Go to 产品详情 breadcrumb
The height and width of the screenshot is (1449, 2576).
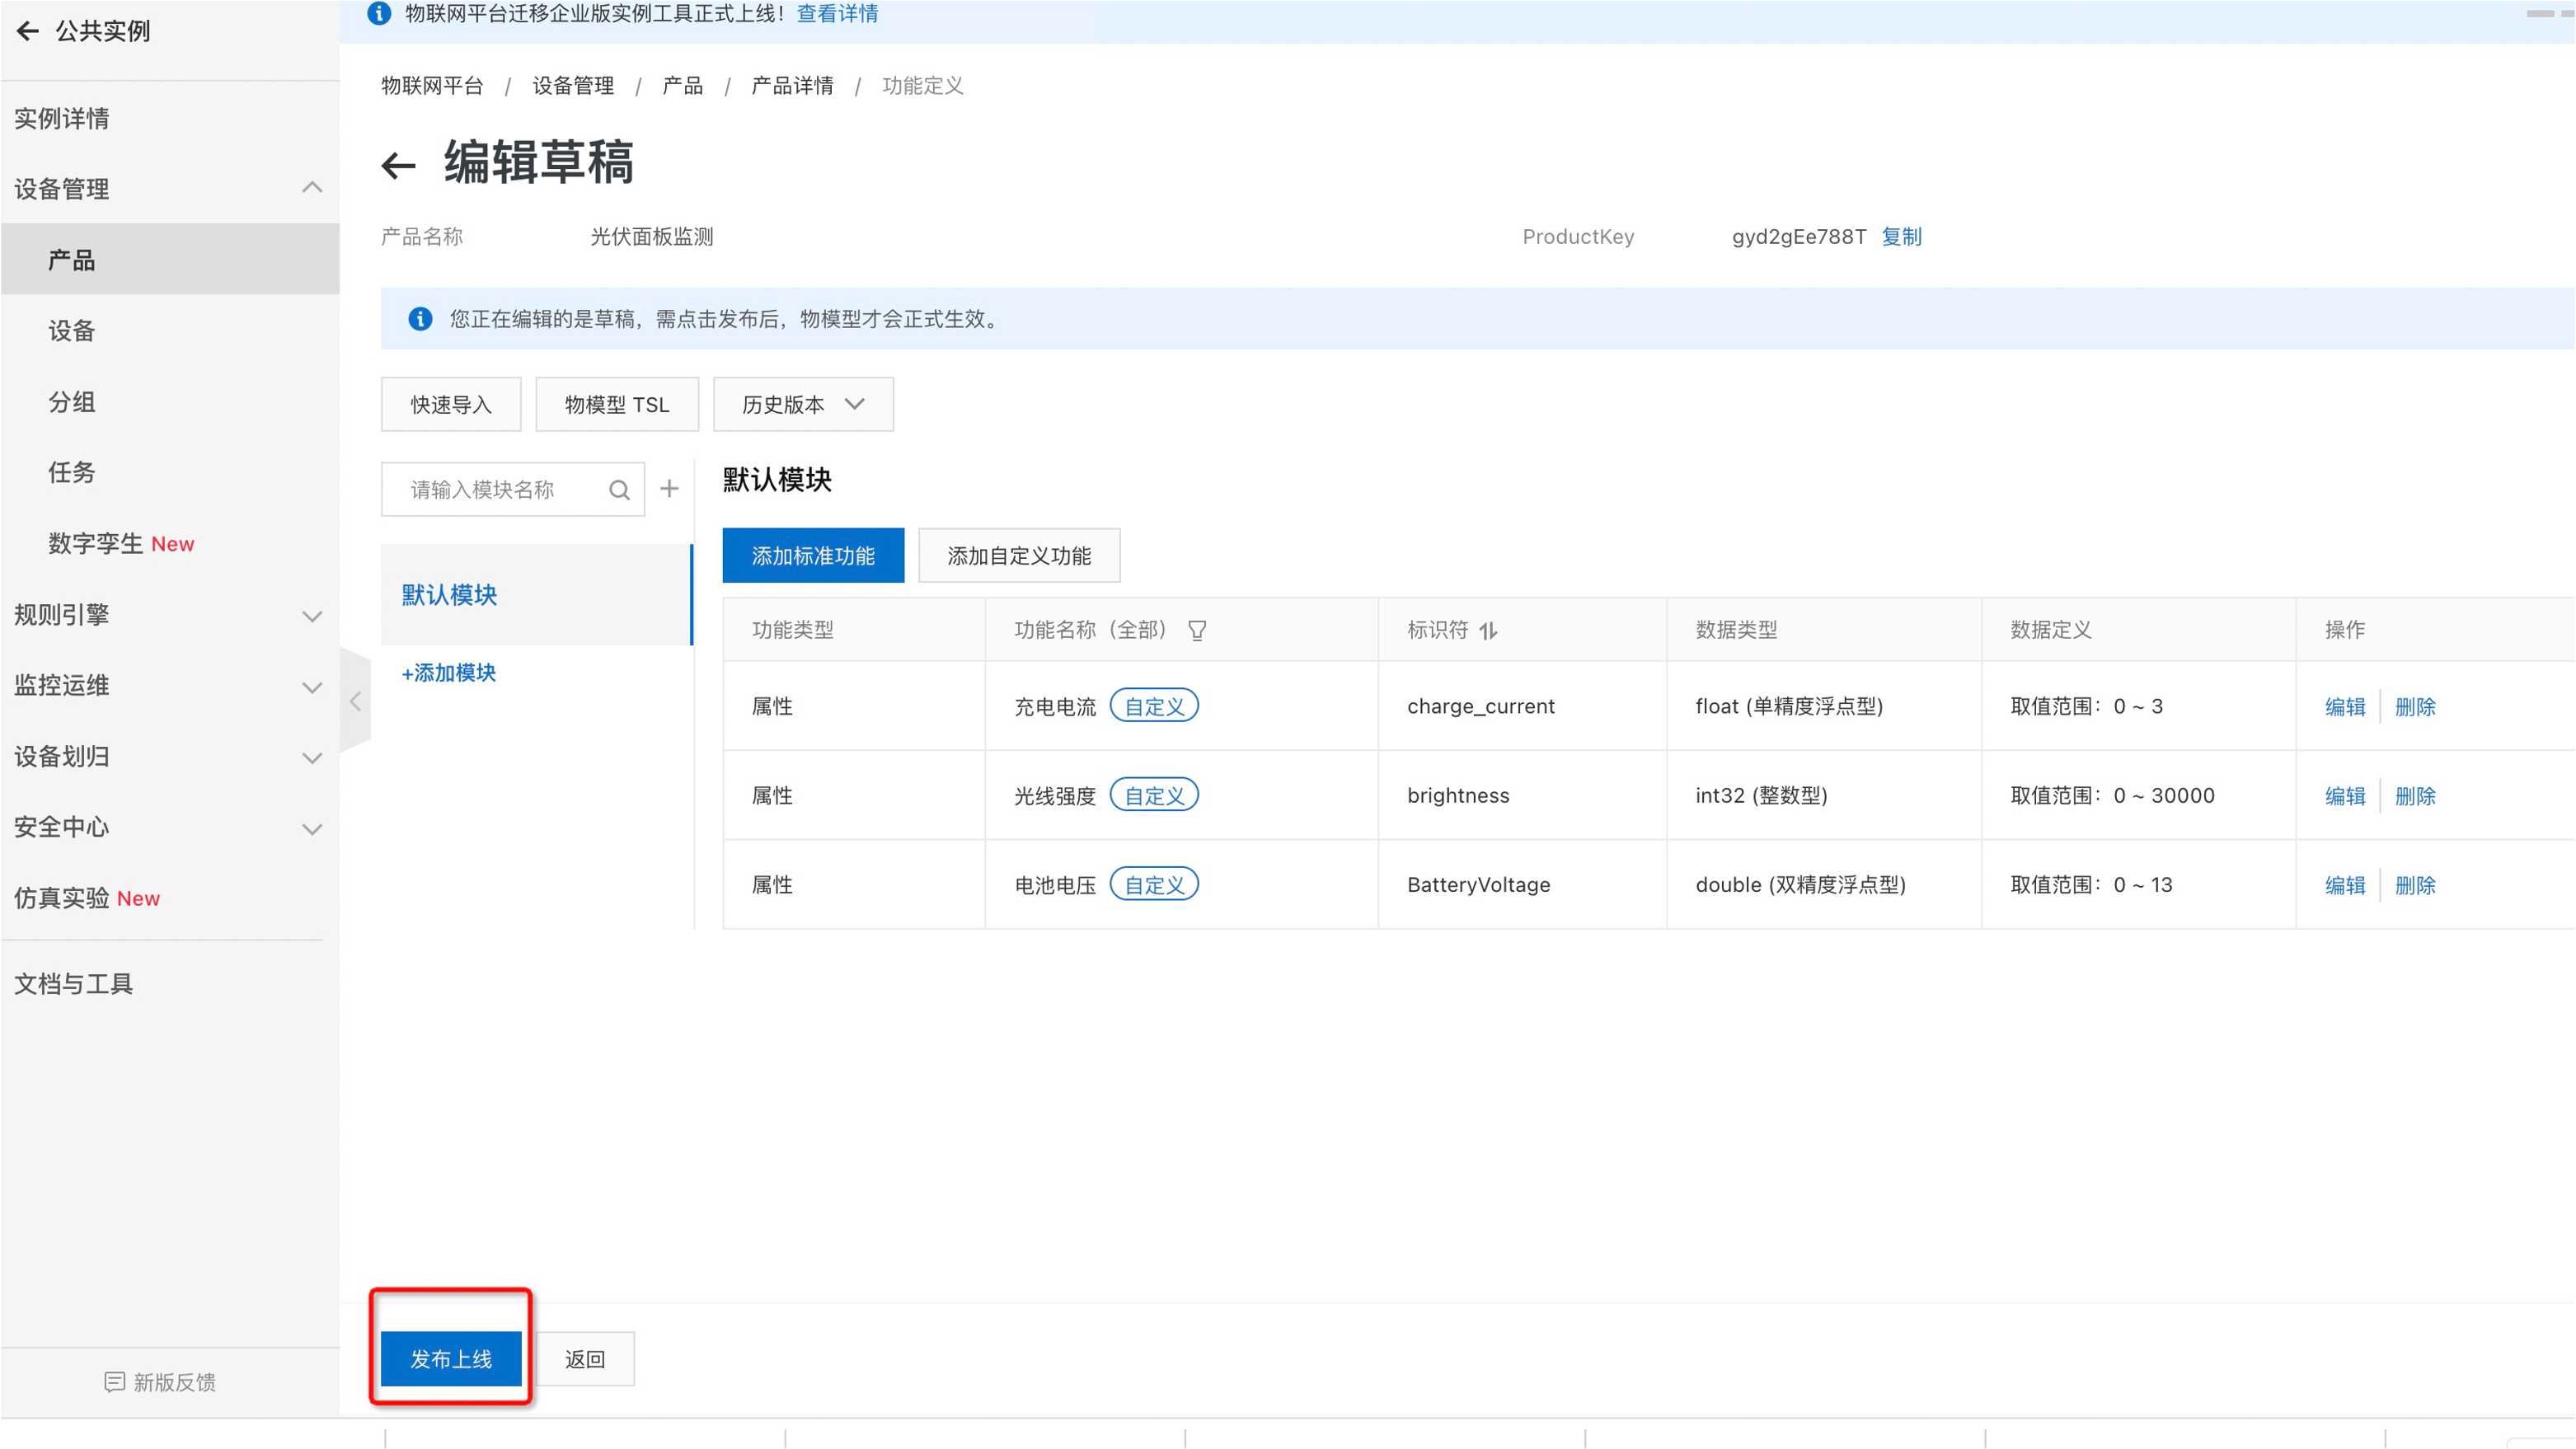point(792,85)
